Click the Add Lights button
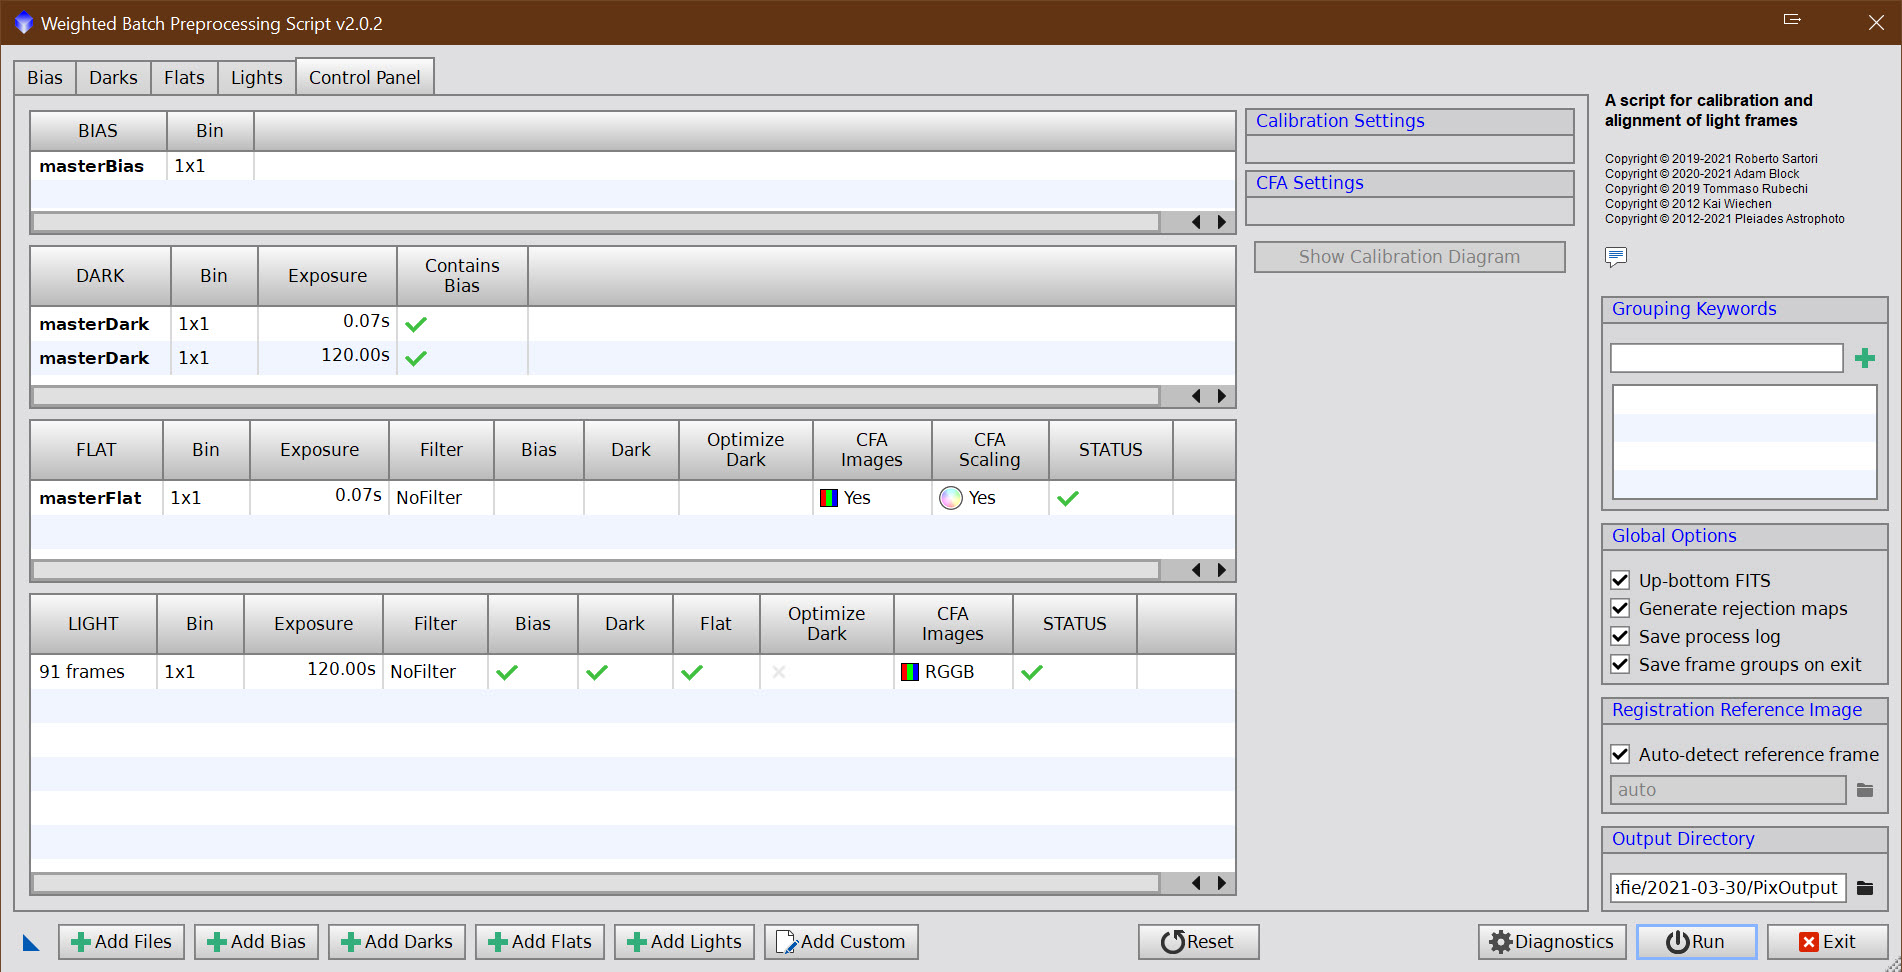The height and width of the screenshot is (972, 1902). [684, 942]
